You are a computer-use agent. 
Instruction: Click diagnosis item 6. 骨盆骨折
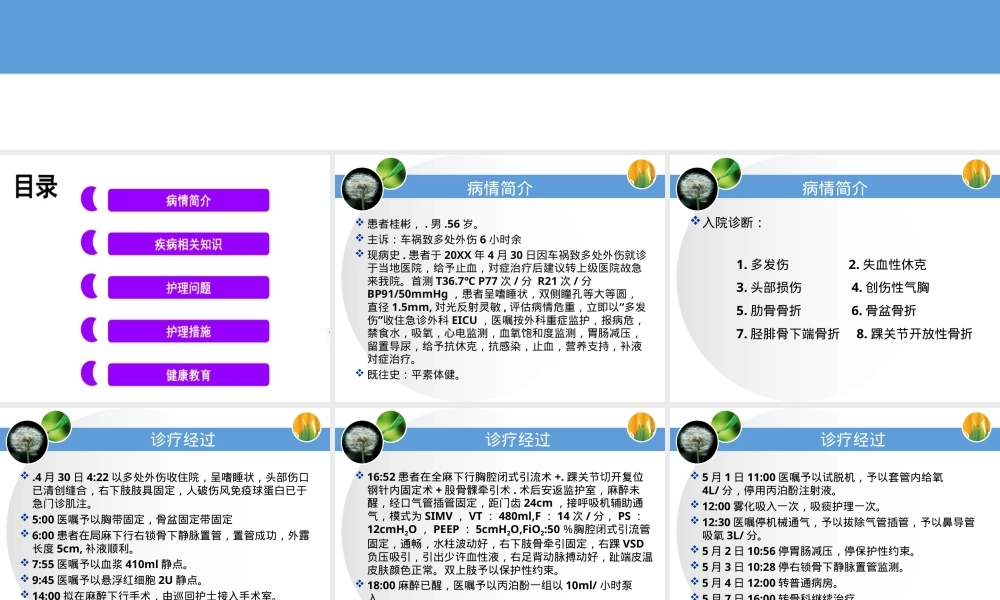[883, 311]
